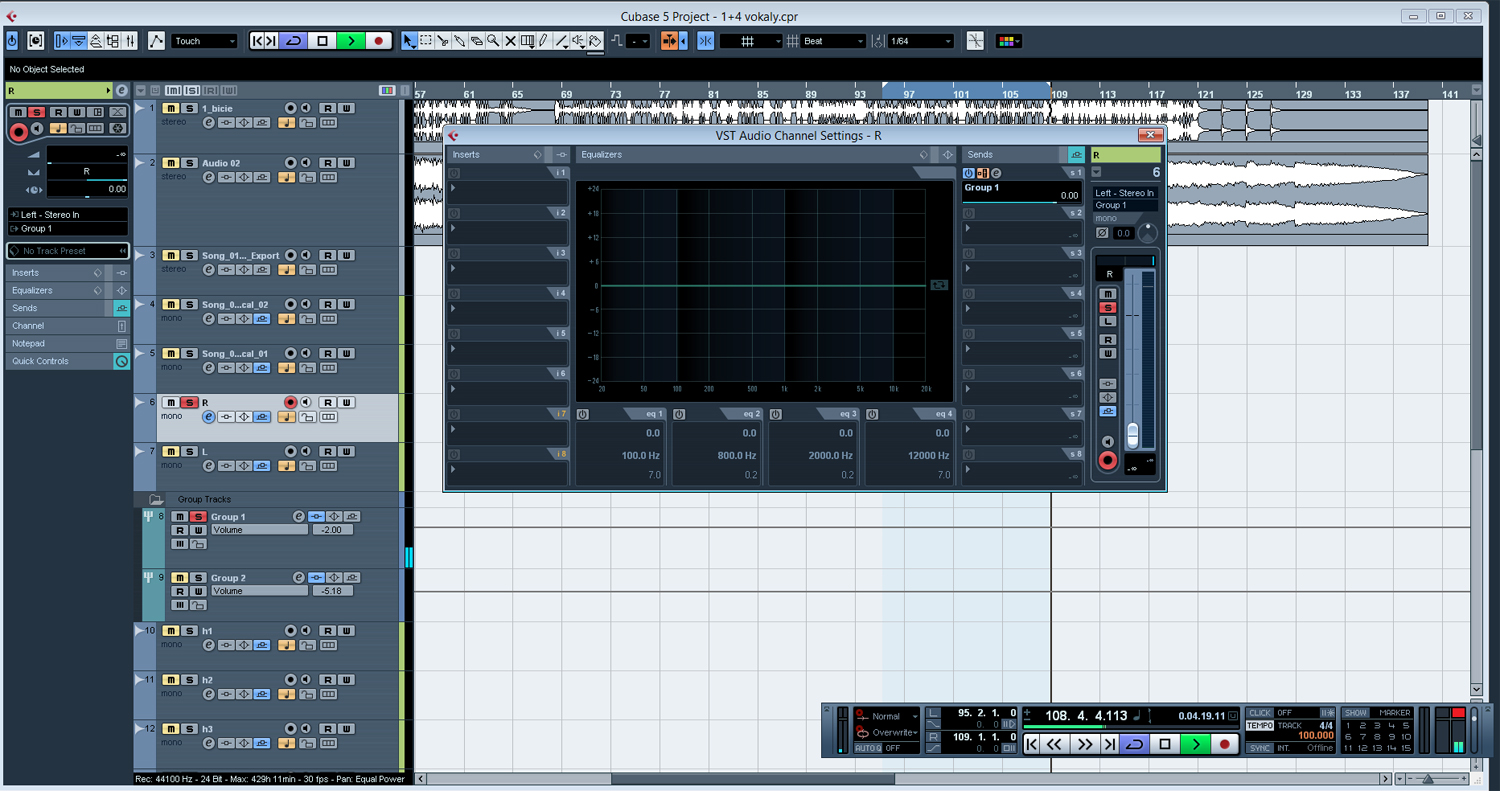This screenshot has width=1500, height=791.
Task: Toggle Solo on Group 1 track
Action: coord(198,517)
